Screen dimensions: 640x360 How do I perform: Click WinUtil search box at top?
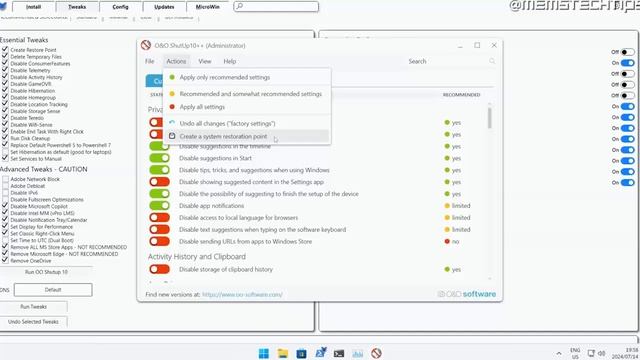(x=276, y=7)
